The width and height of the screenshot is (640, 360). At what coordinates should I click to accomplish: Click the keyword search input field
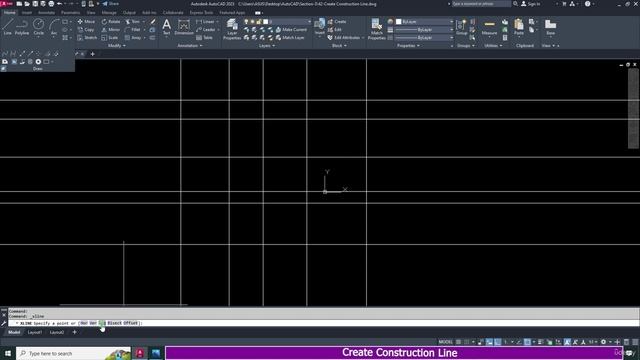tap(480, 4)
